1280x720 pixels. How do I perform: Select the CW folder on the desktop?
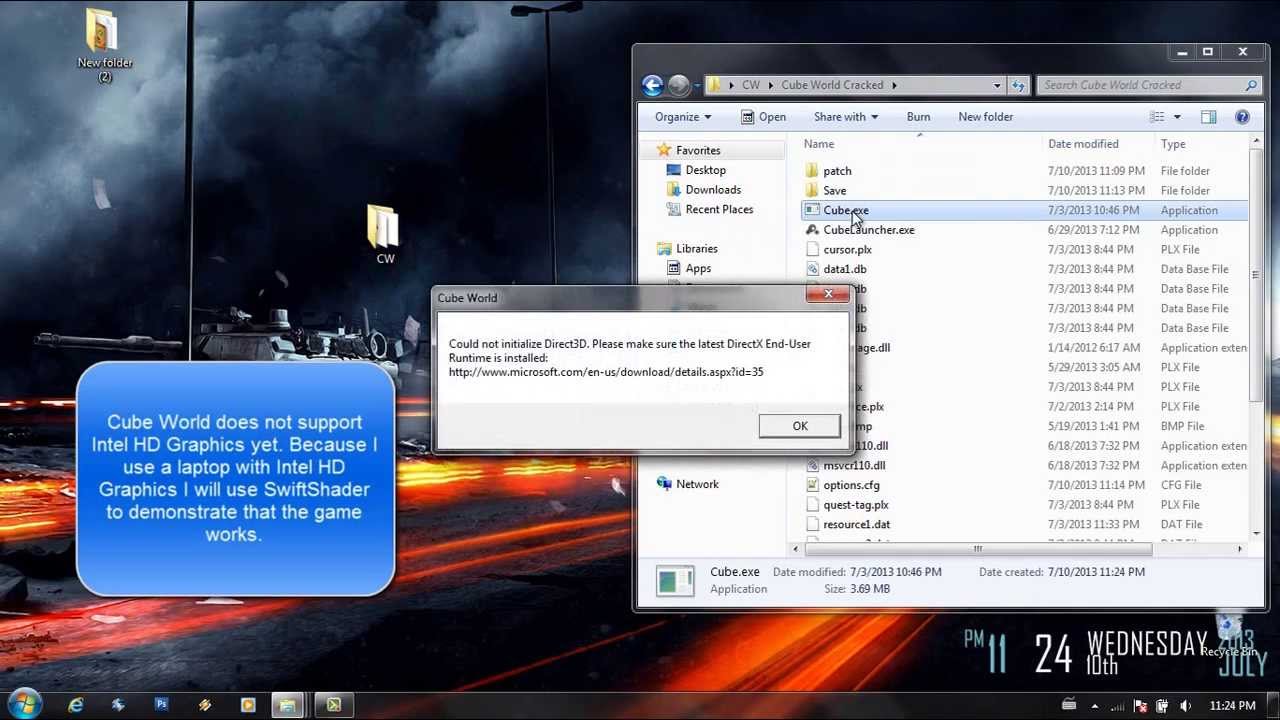(384, 235)
